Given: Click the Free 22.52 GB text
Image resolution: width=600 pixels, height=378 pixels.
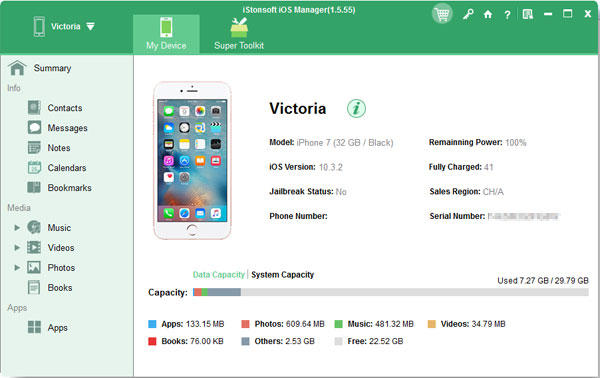Looking at the screenshot, I should point(375,341).
